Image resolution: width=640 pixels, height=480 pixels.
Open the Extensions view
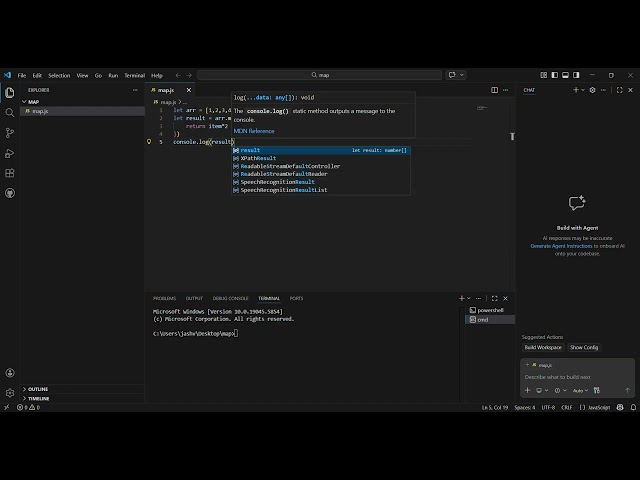tap(10, 173)
